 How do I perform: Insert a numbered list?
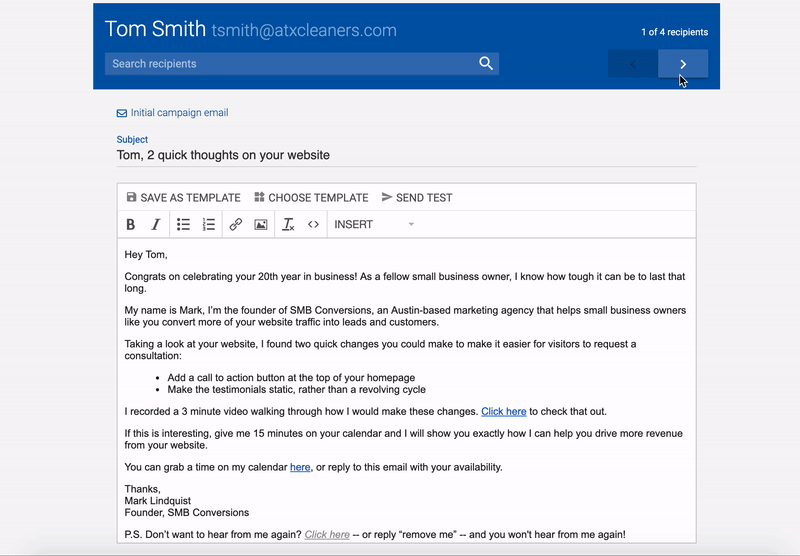(x=209, y=225)
